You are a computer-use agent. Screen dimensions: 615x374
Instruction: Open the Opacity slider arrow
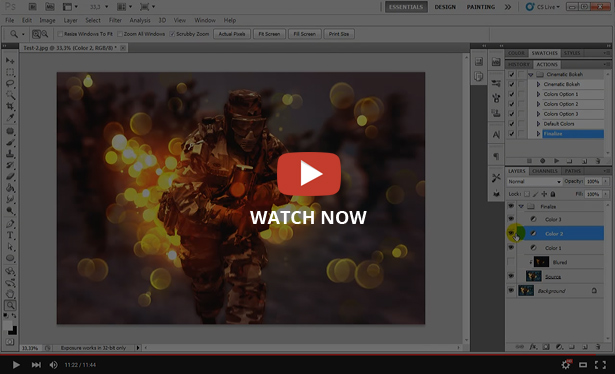(x=606, y=182)
